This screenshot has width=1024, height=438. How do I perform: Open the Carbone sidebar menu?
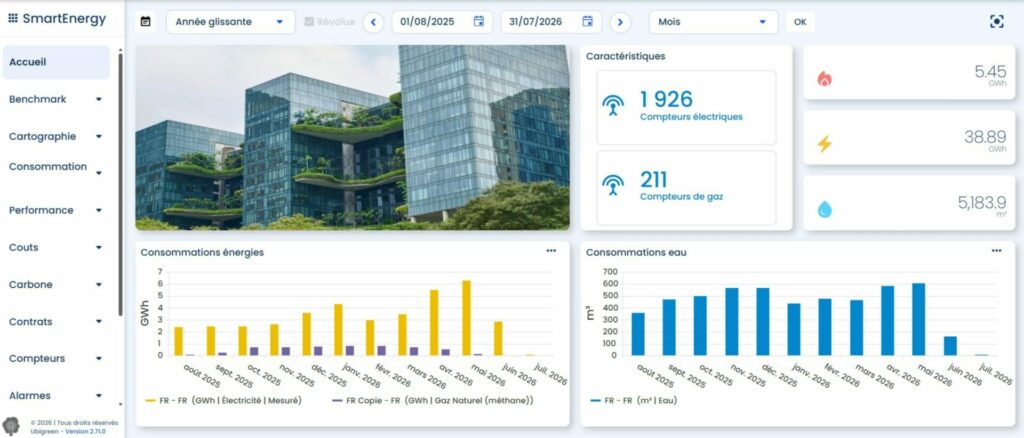click(56, 285)
